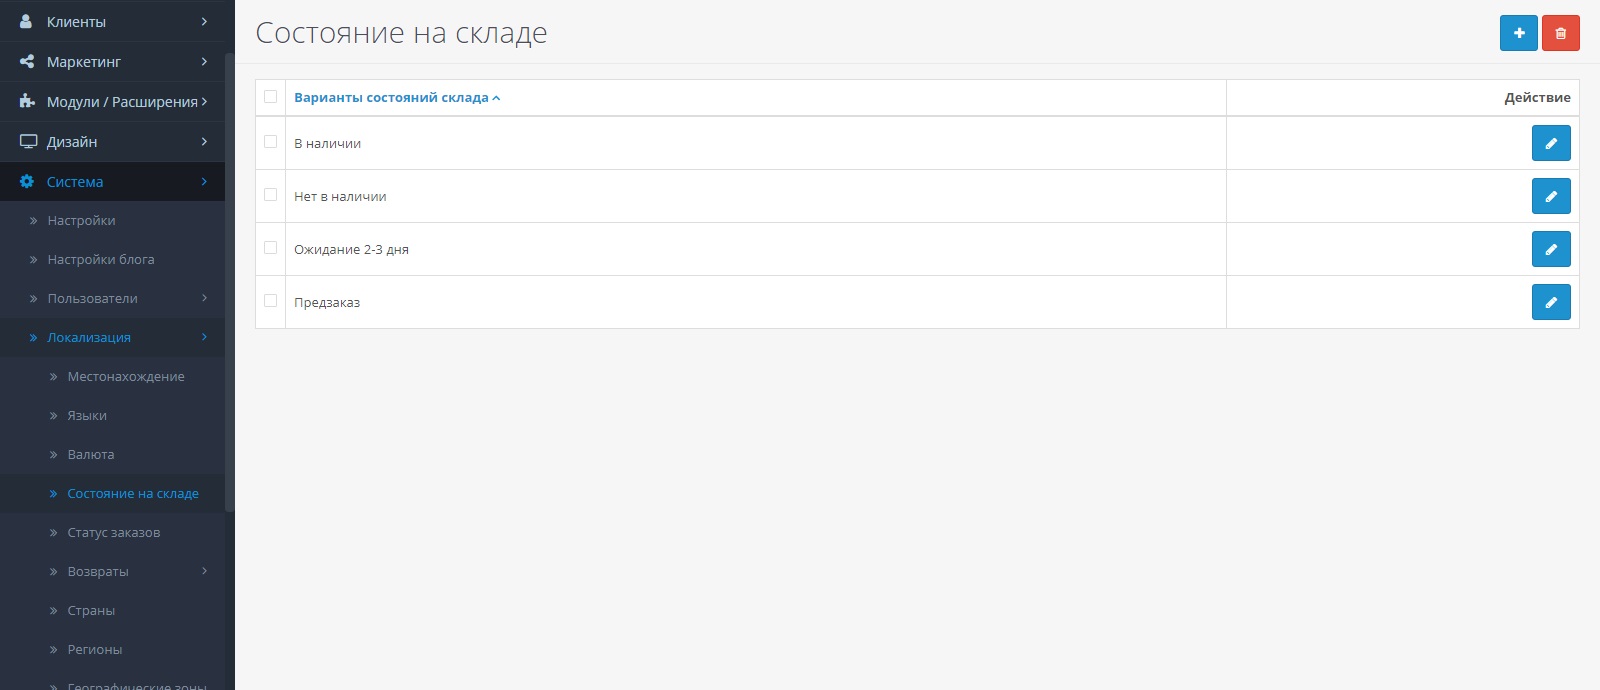Click the red trash delete button
The image size is (1600, 690).
click(1560, 33)
